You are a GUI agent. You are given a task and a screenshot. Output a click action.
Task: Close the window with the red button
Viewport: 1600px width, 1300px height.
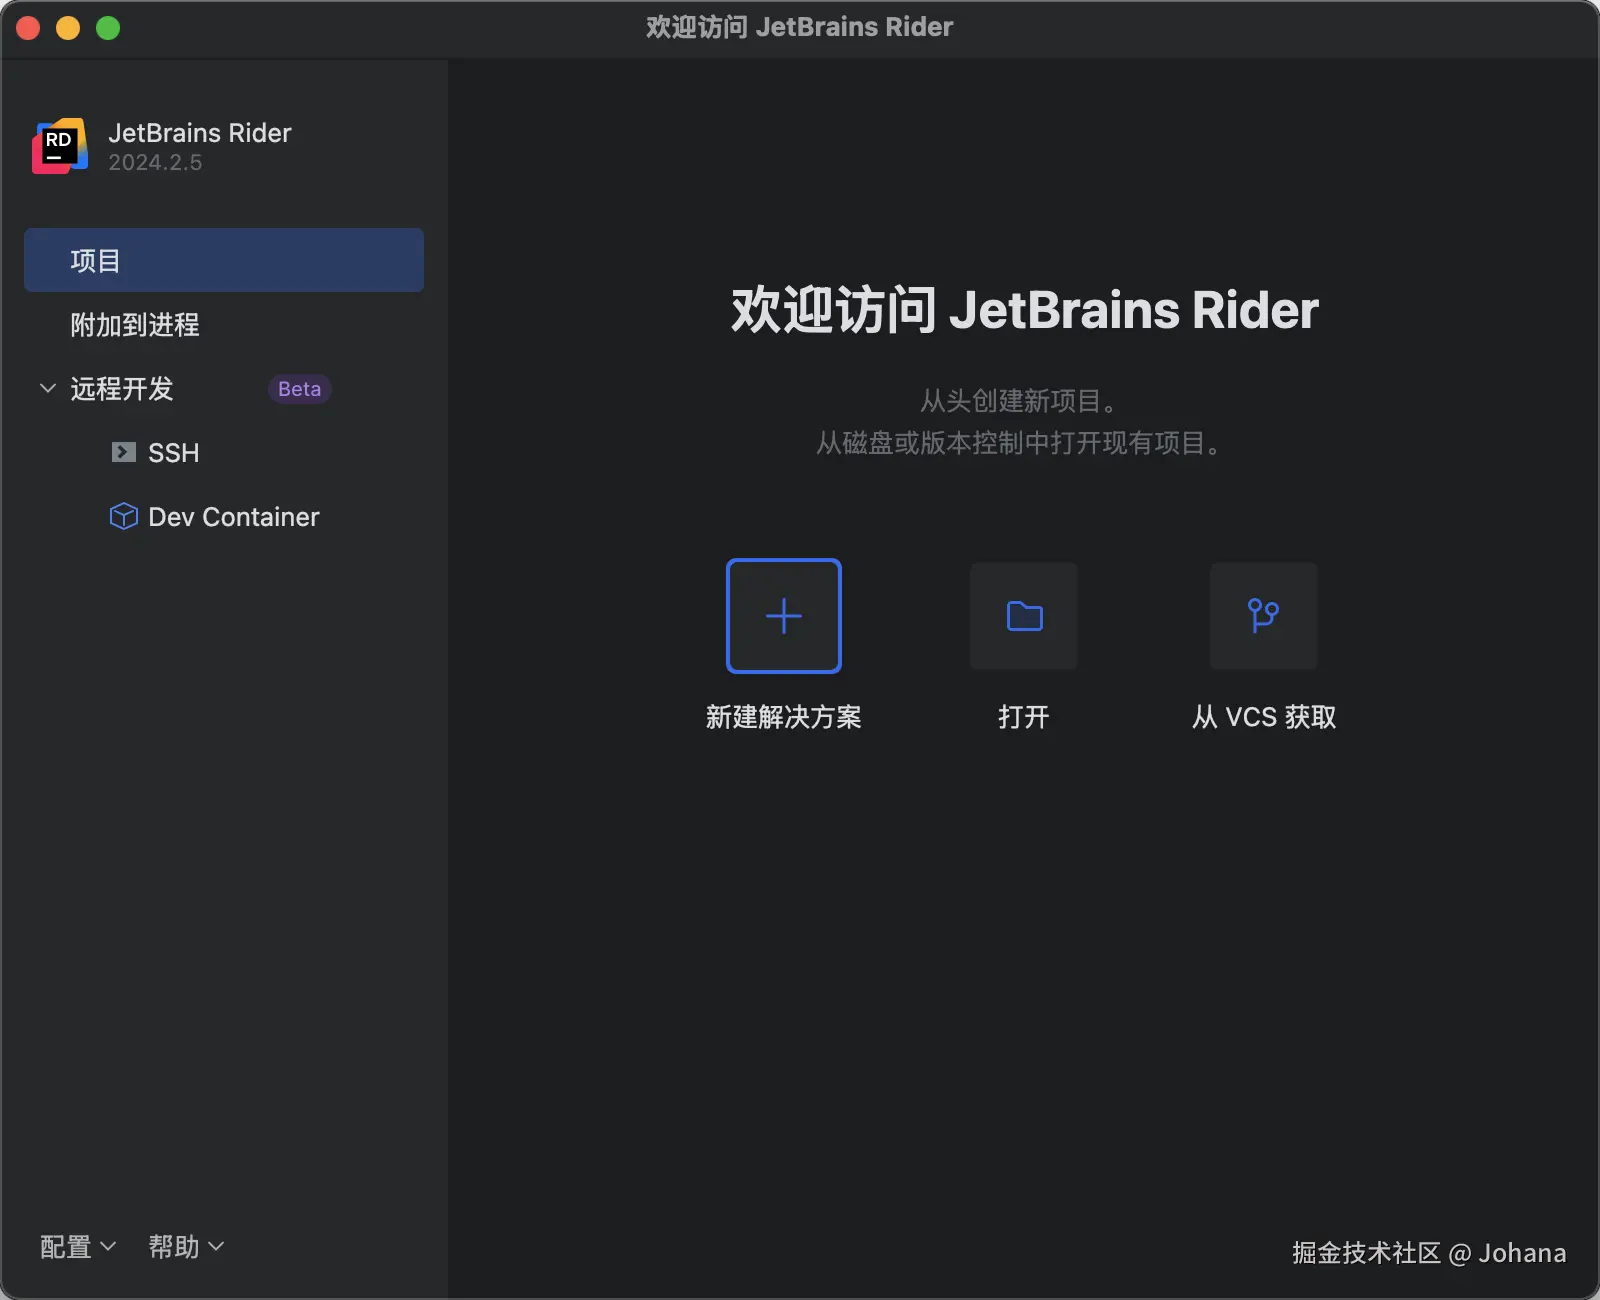coord(28,28)
